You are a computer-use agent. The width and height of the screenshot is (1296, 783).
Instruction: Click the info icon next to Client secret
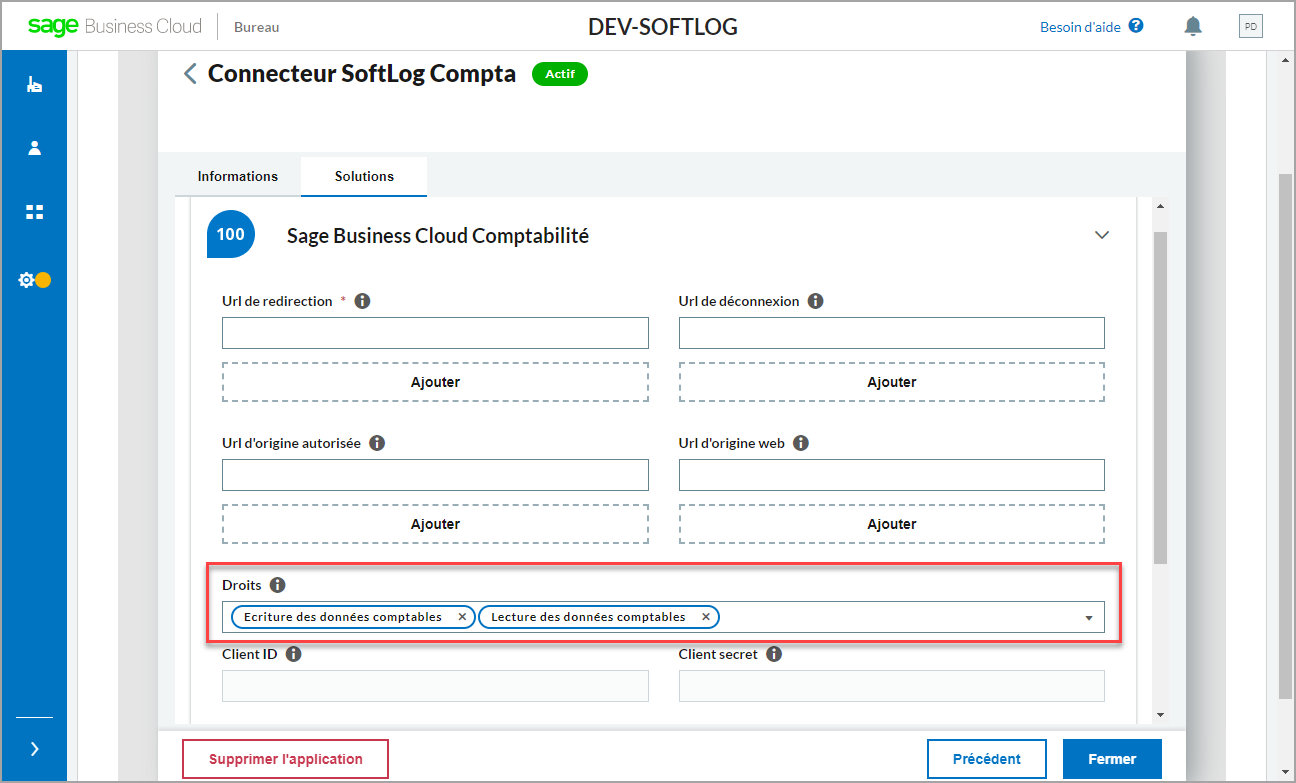pos(774,654)
